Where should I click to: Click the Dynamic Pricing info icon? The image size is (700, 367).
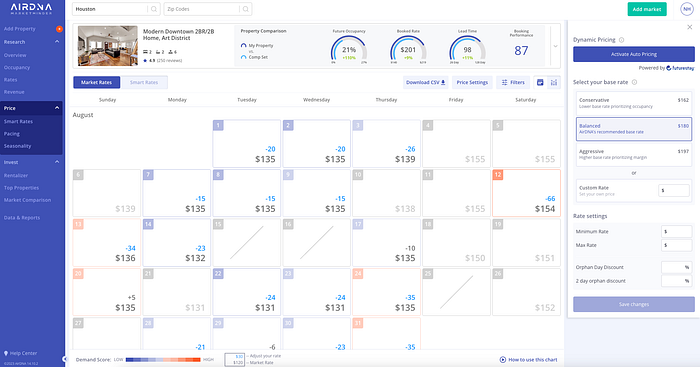coord(621,40)
